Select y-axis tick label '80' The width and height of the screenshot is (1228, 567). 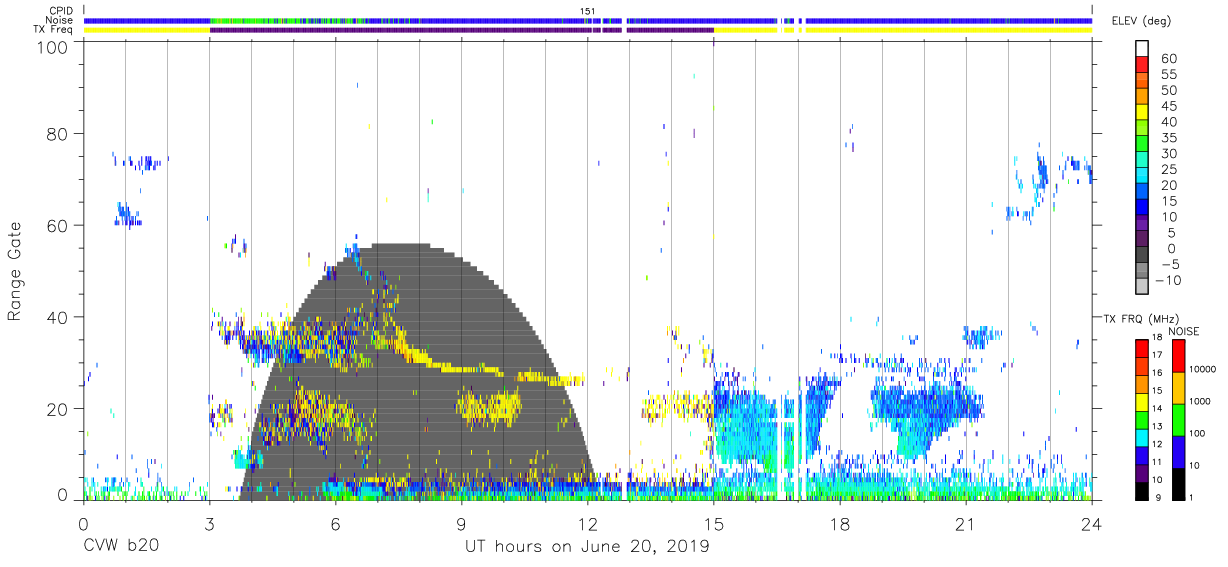[x=57, y=133]
